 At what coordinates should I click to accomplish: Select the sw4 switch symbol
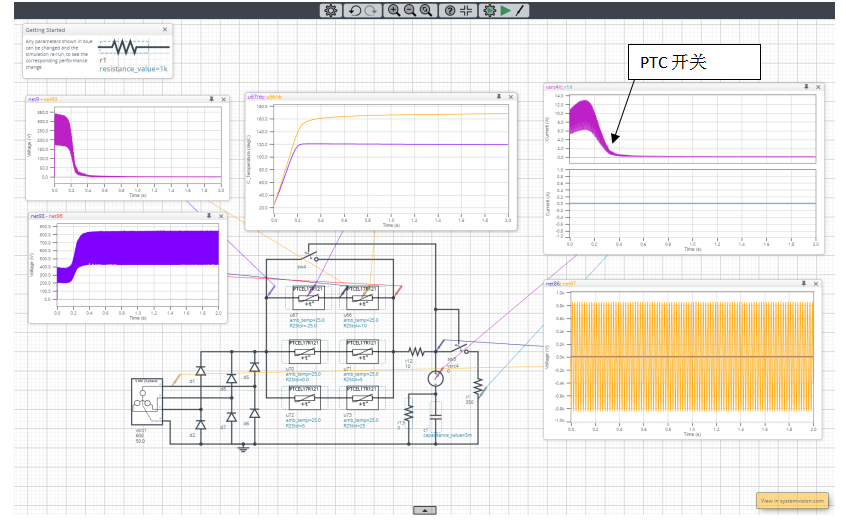tap(311, 256)
